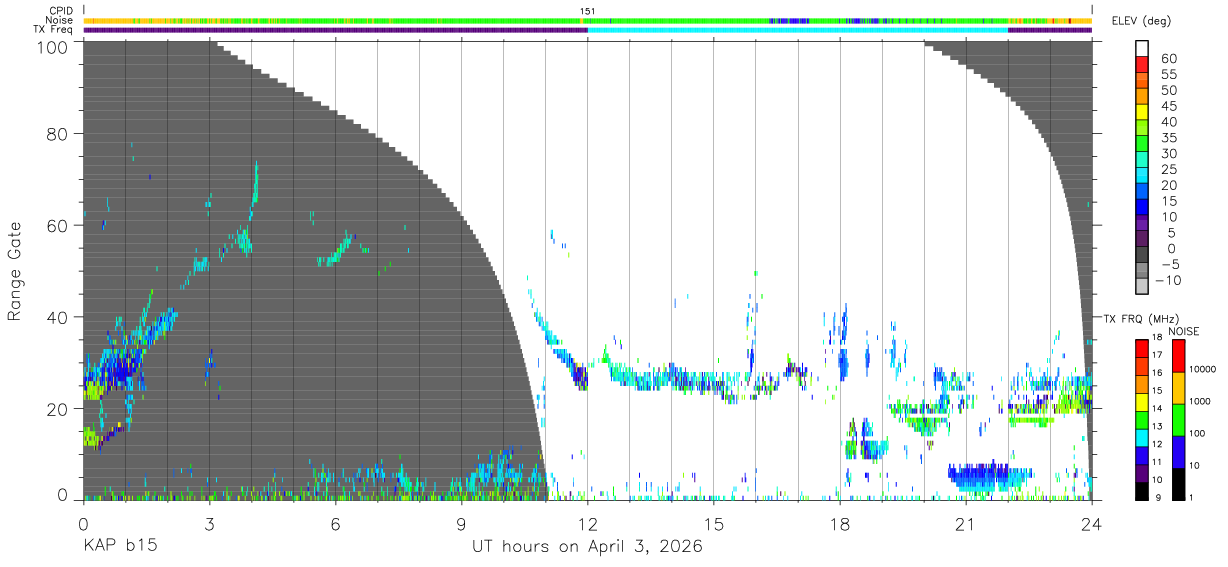Click the purple left section of TX Freq strip

coord(335,29)
